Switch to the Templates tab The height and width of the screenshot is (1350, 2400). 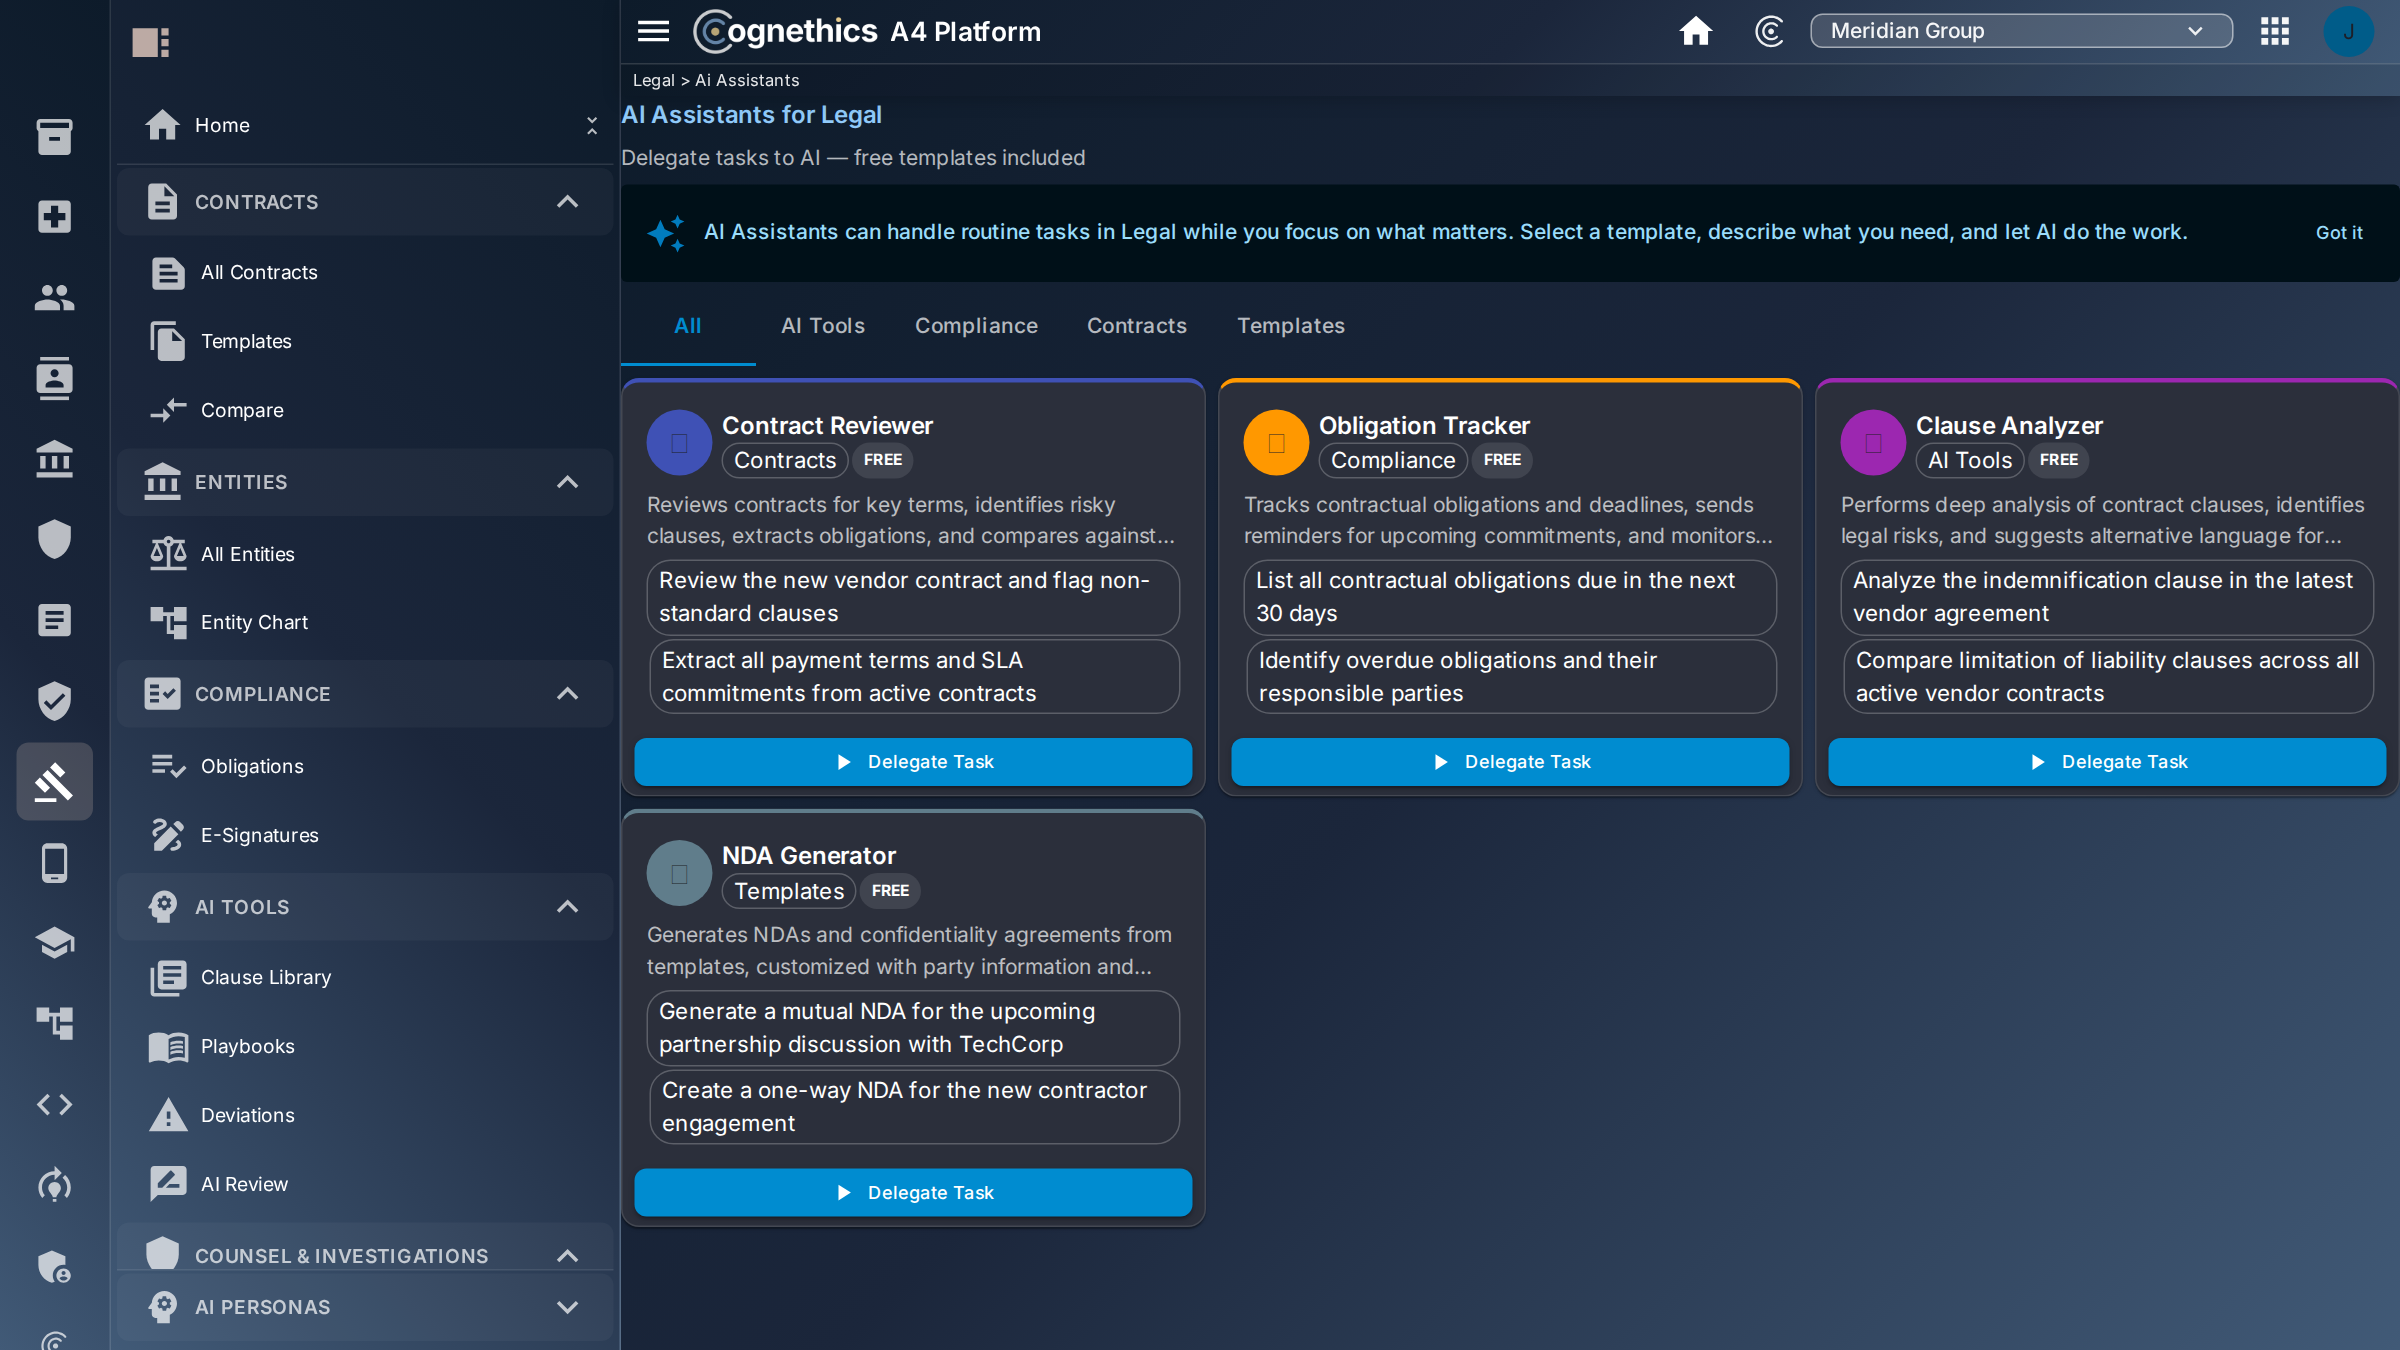pos(1290,326)
